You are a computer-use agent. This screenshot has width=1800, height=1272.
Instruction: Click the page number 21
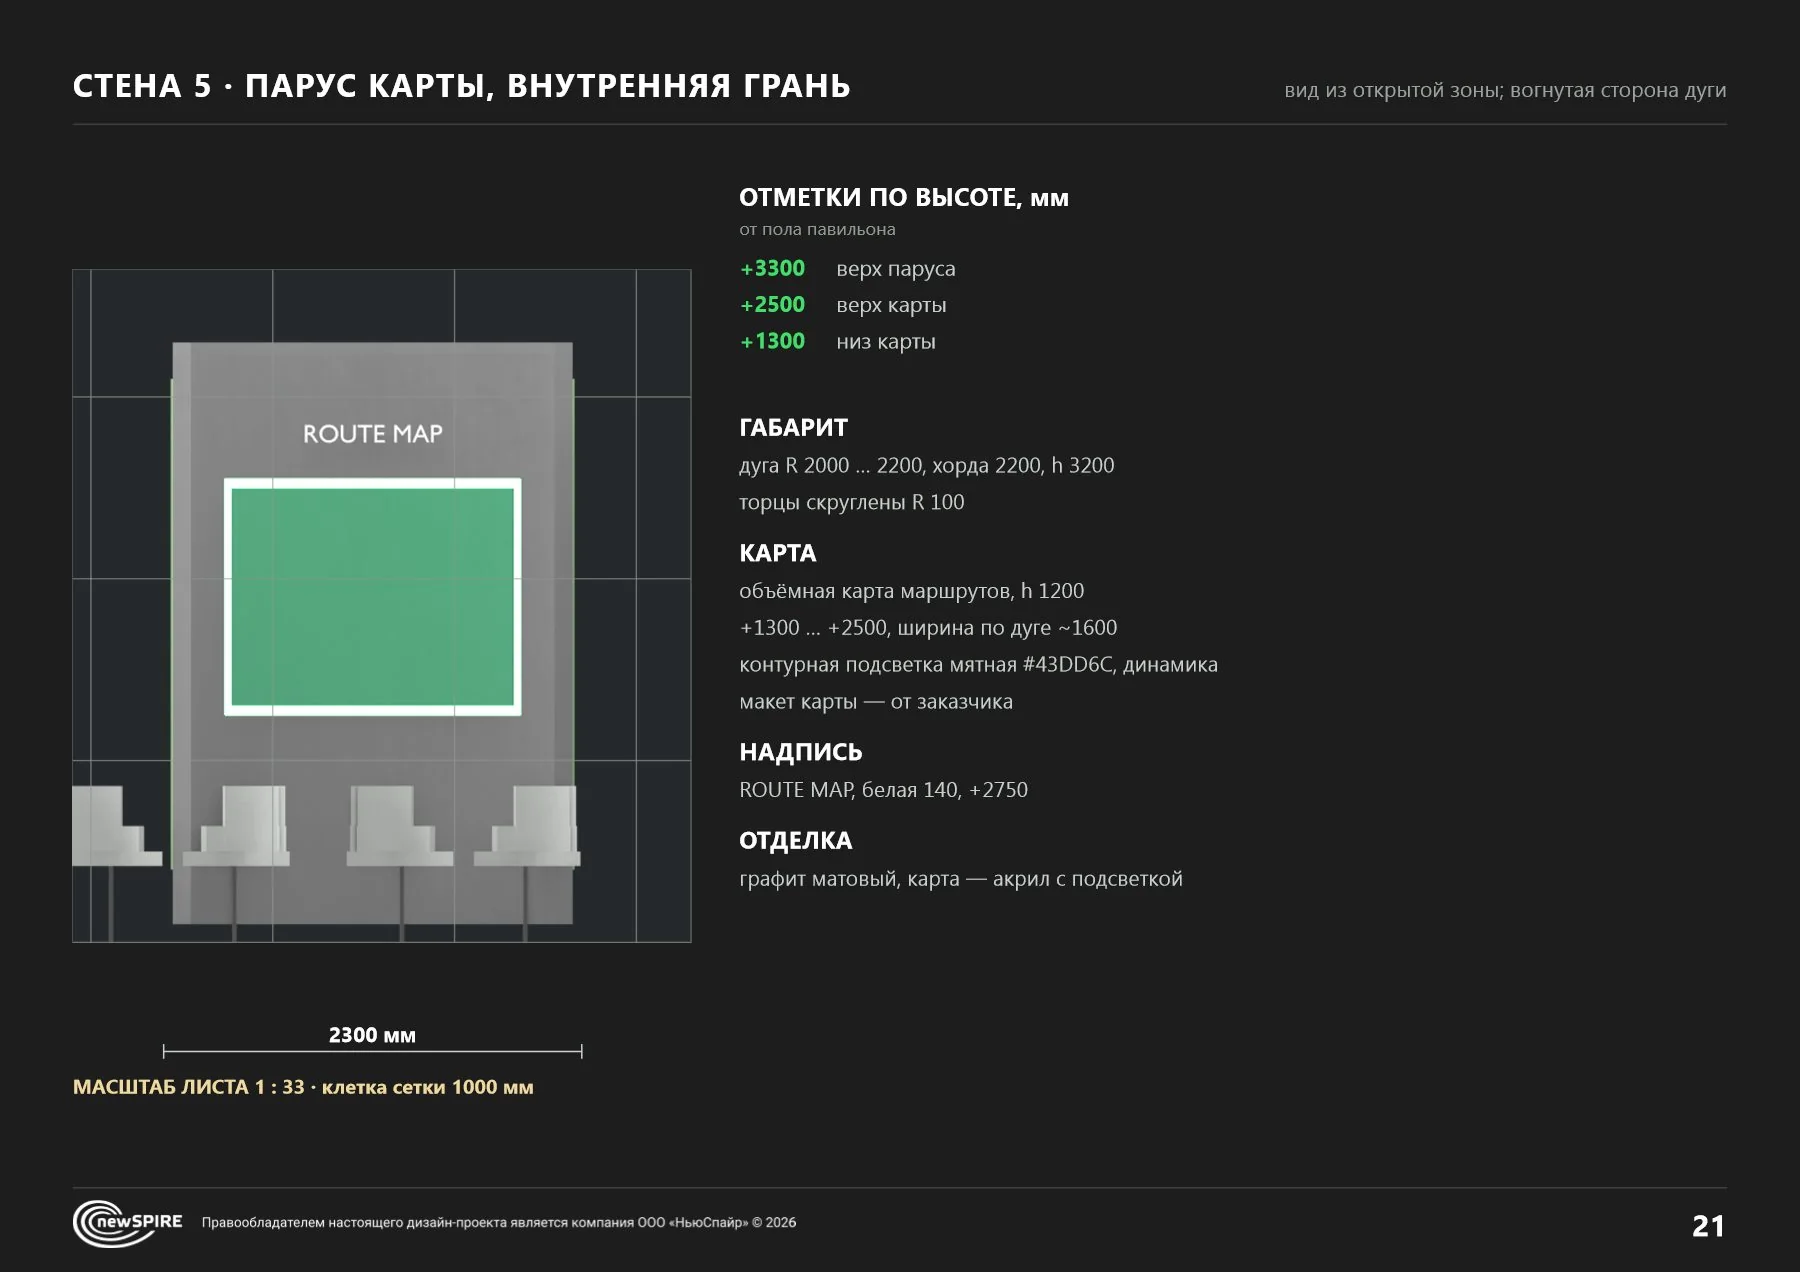click(1708, 1227)
